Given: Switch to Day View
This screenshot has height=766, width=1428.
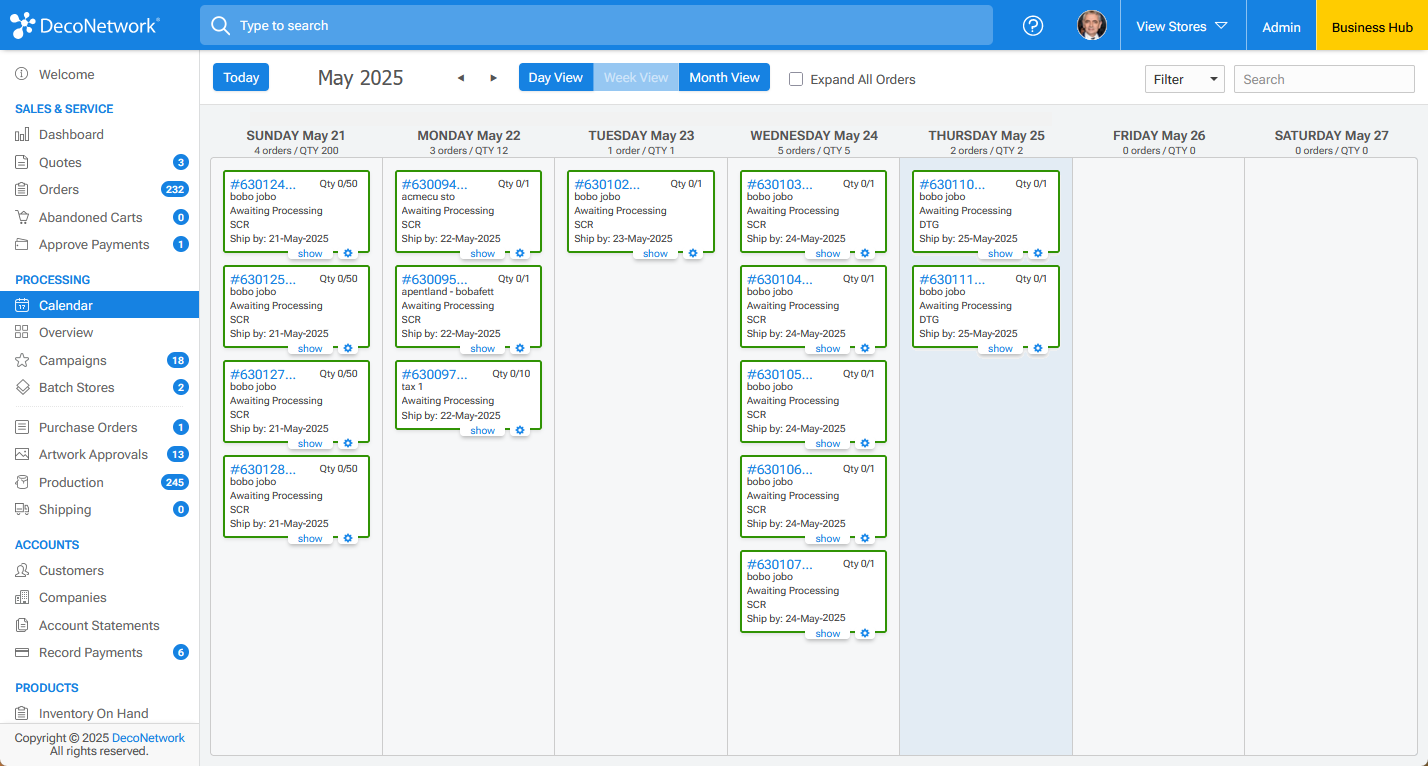Looking at the screenshot, I should [556, 77].
